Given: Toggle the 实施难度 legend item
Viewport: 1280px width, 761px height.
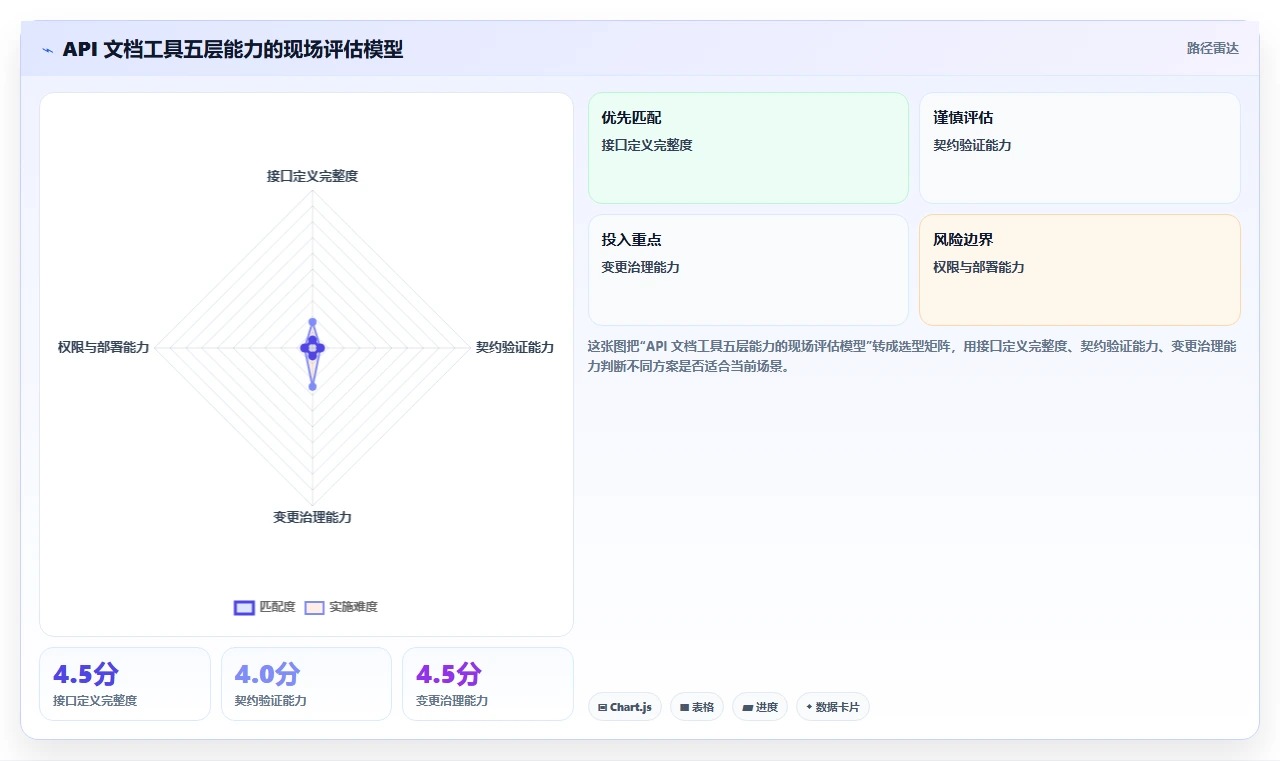Looking at the screenshot, I should click(x=341, y=607).
